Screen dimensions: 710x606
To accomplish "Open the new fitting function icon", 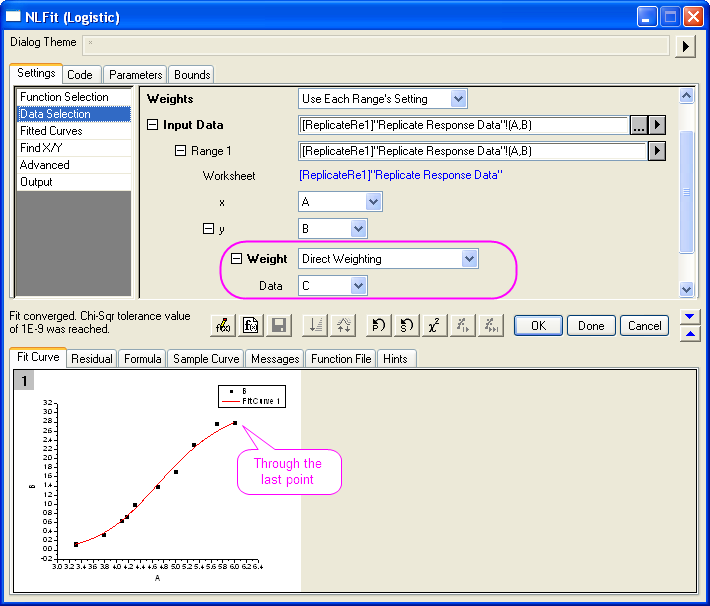I will coord(251,326).
